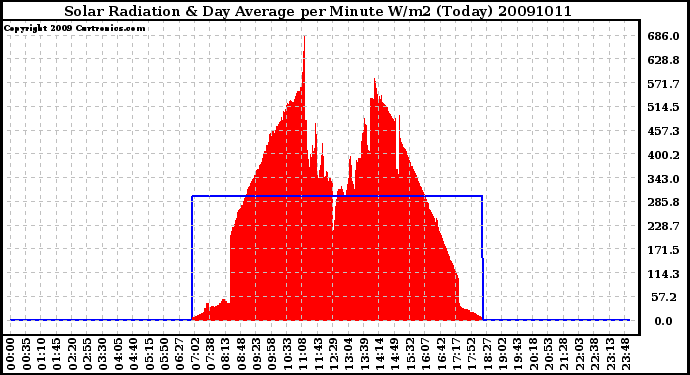The image size is (690, 375).
Task: Click the 00:35 time label
Action: [26, 354]
